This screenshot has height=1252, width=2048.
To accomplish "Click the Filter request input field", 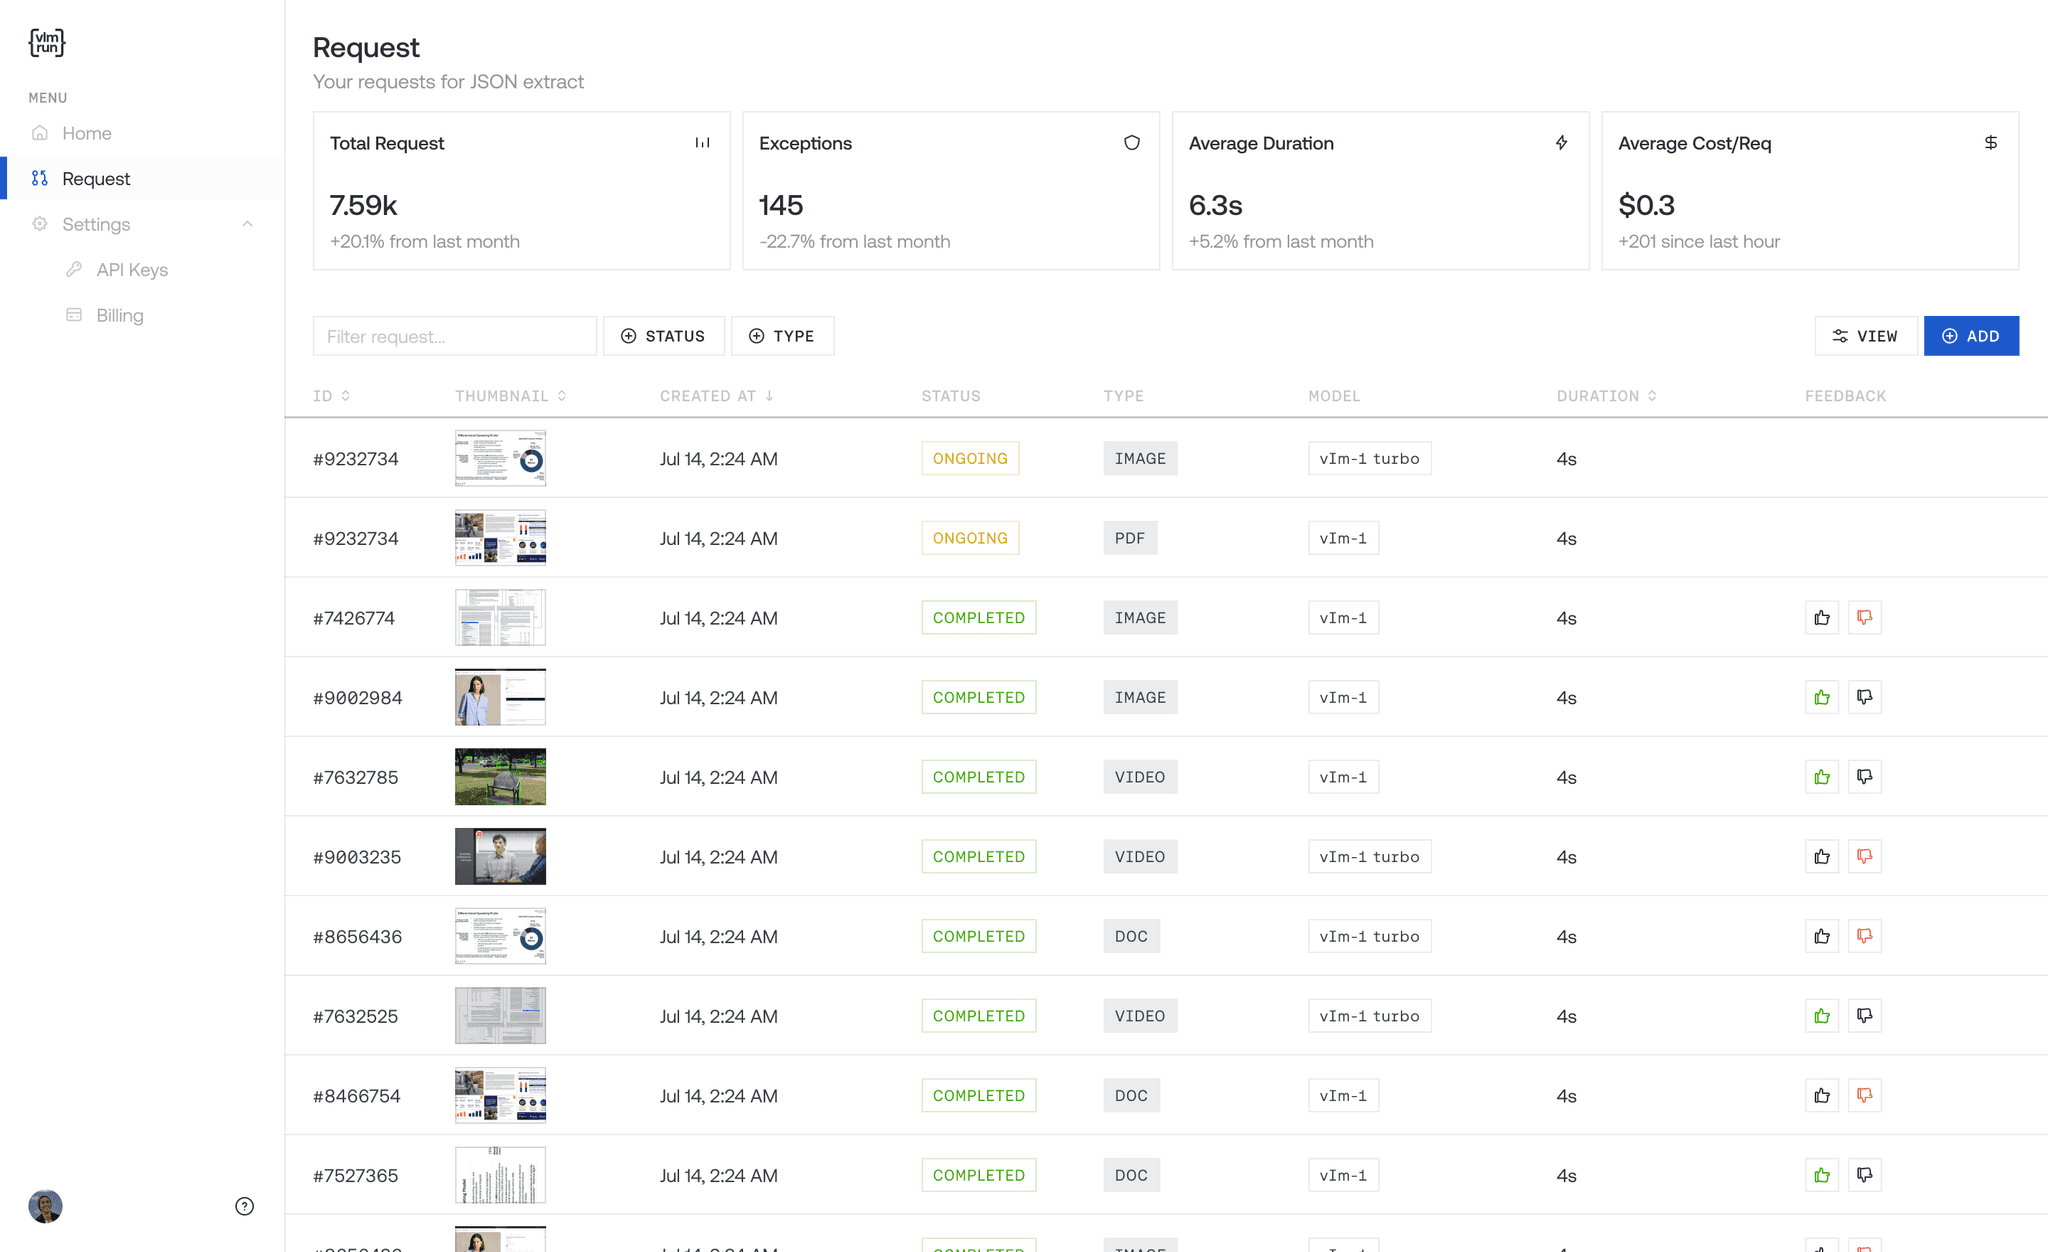I will [455, 335].
